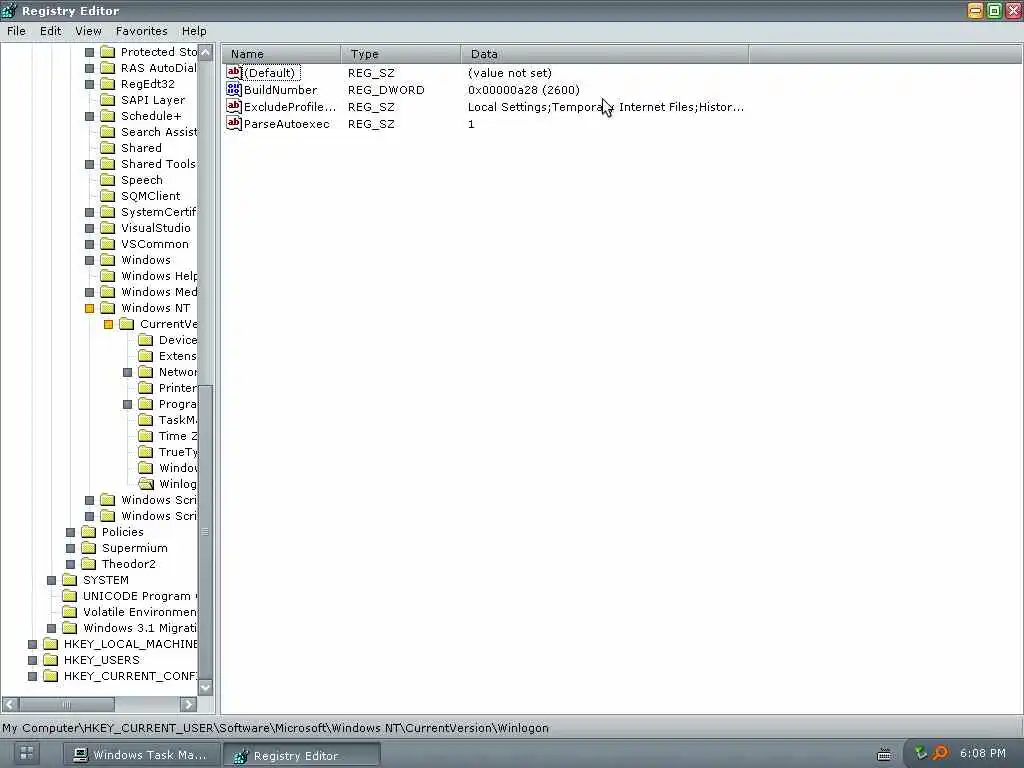Screen dimensions: 1024x768
Task: Expand the SystemCertificates key
Action: pos(89,212)
